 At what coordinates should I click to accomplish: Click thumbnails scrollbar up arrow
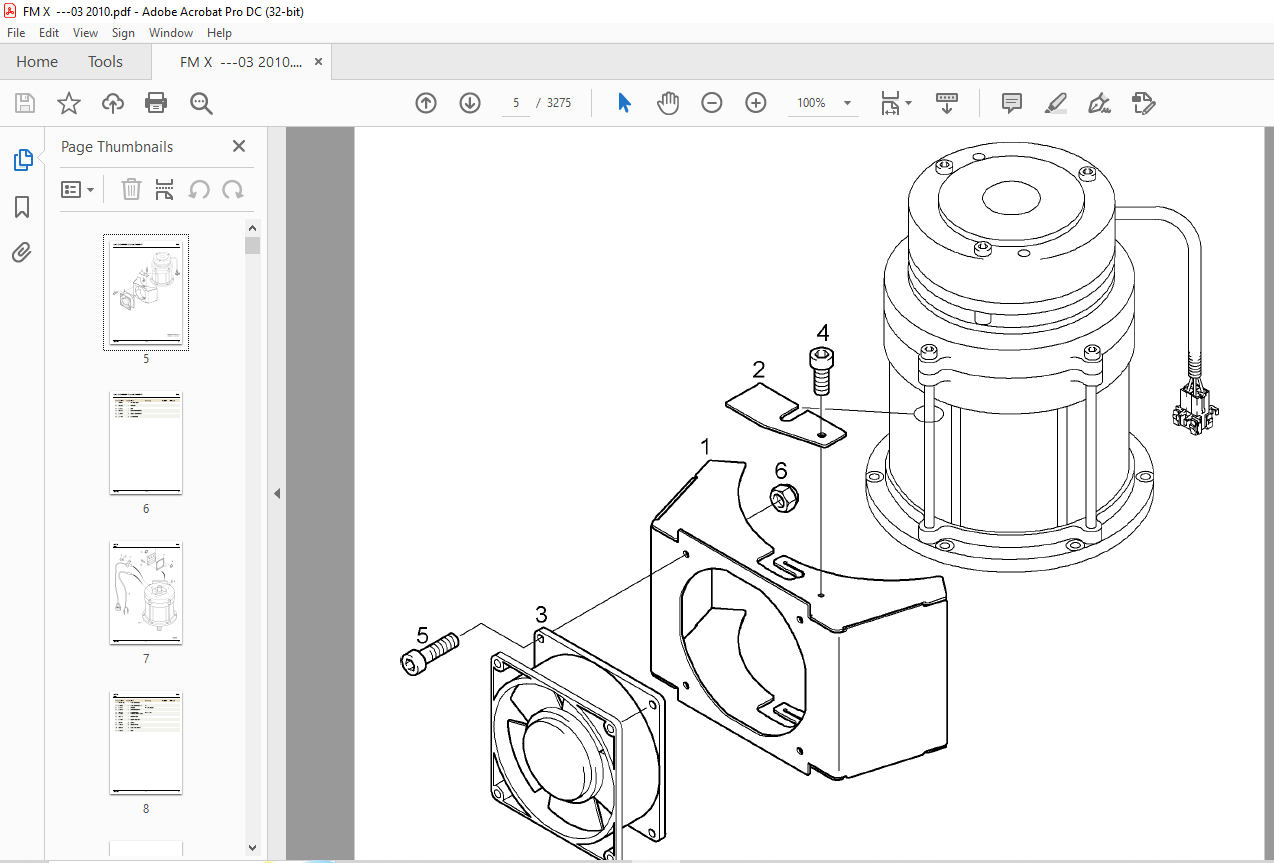pos(252,228)
